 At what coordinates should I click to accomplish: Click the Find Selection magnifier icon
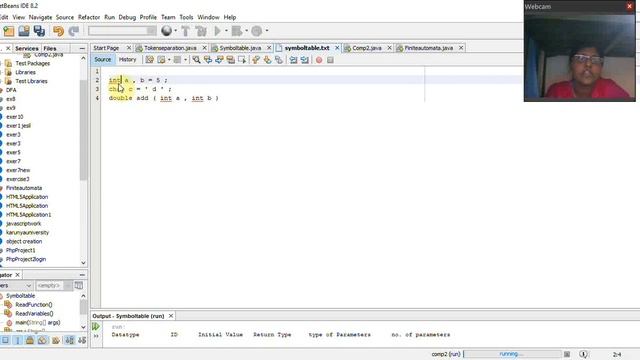[196, 60]
